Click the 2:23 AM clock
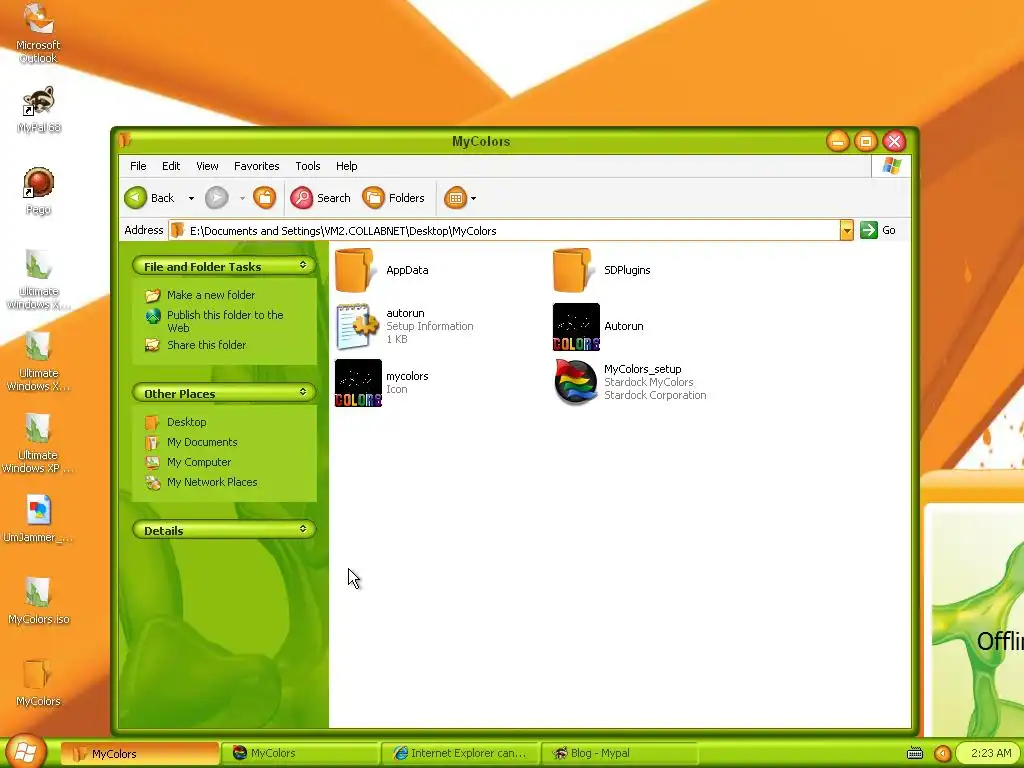1024x768 pixels. (x=991, y=753)
